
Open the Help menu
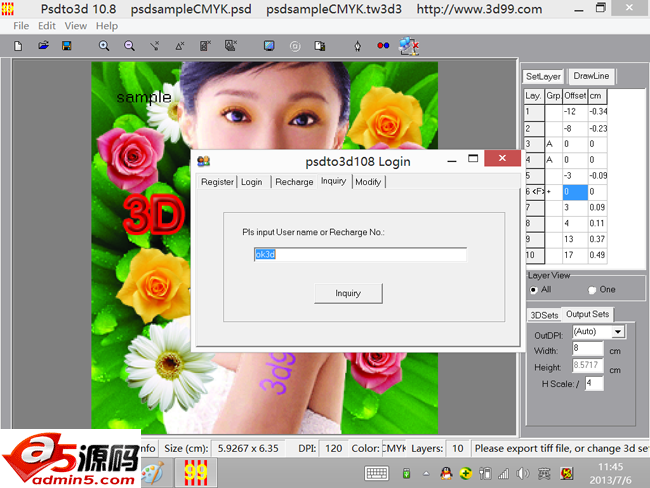click(106, 26)
